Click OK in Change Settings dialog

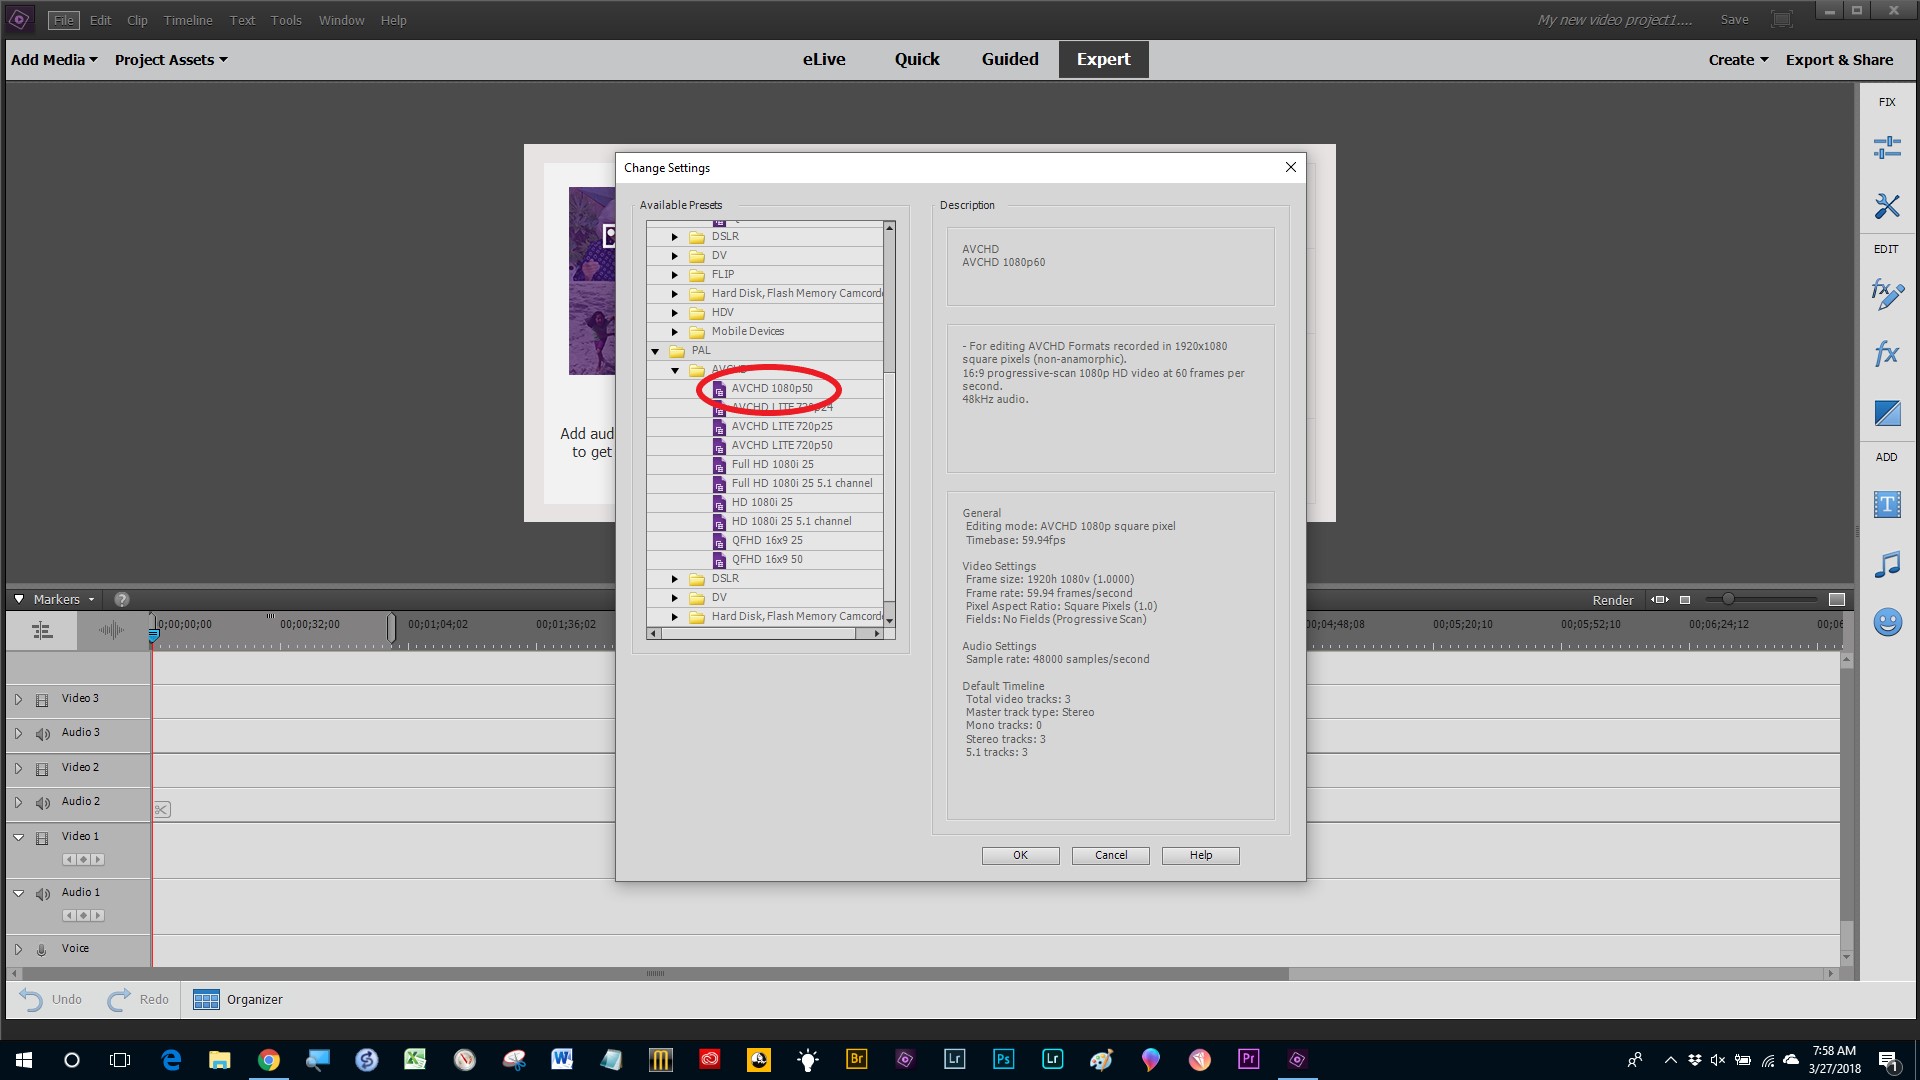1020,856
